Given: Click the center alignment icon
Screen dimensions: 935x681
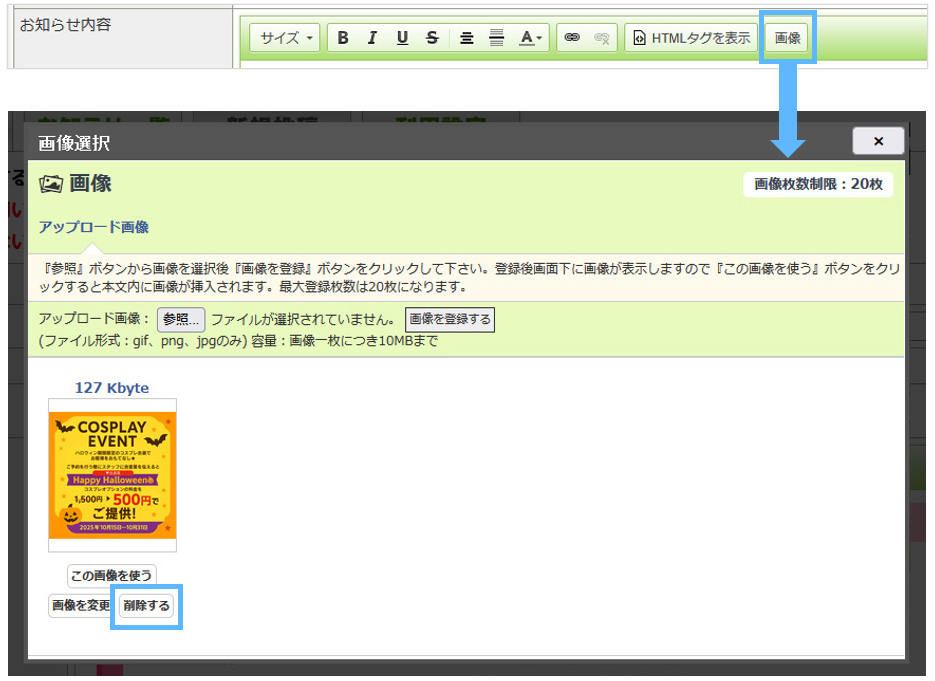Looking at the screenshot, I should pyautogui.click(x=466, y=38).
